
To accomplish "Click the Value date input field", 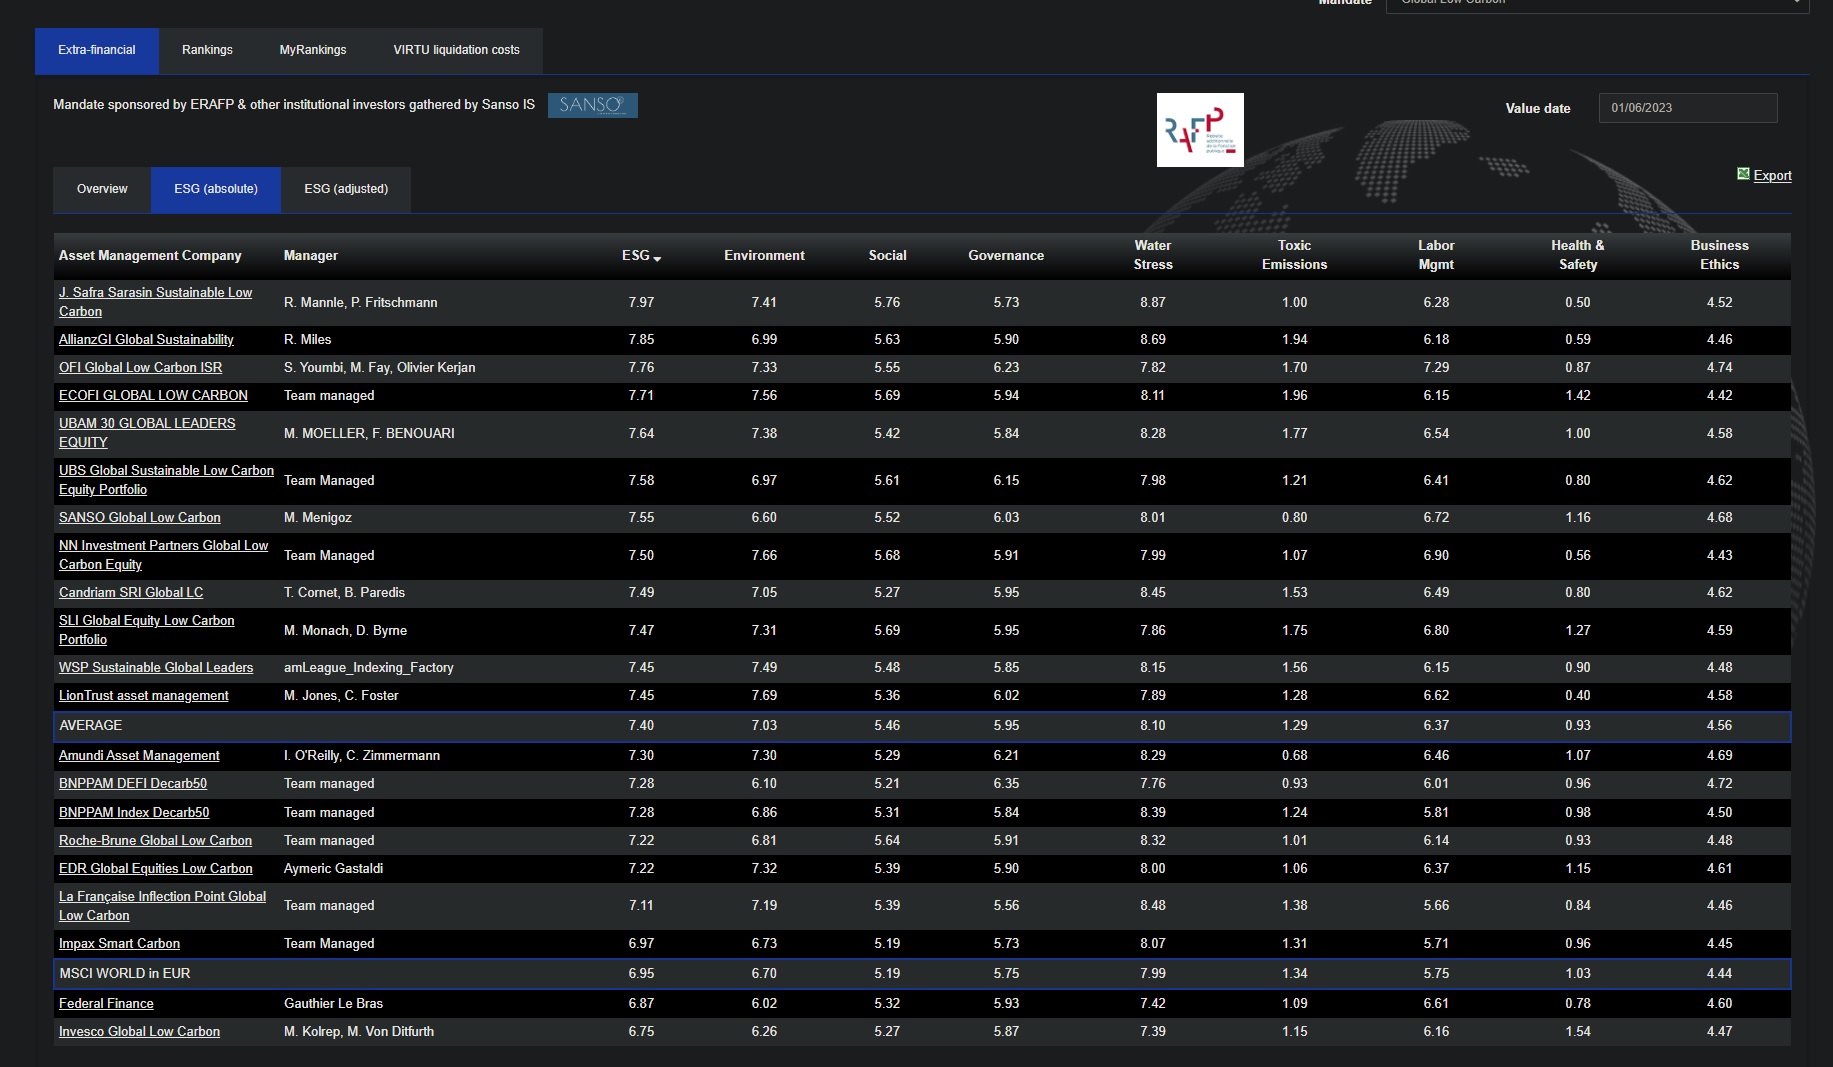I will (x=1687, y=108).
